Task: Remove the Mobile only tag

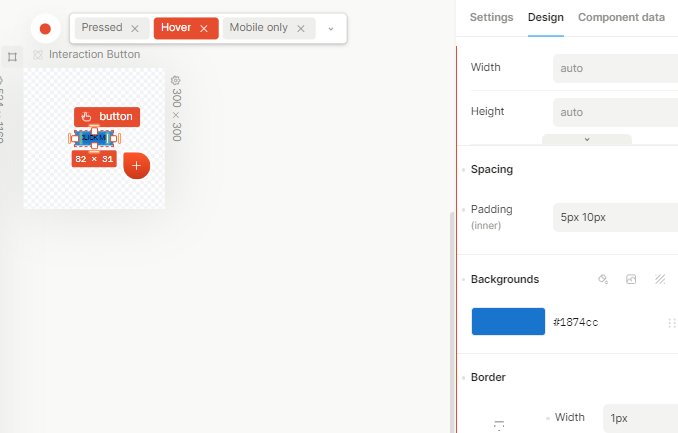Action: click(300, 28)
